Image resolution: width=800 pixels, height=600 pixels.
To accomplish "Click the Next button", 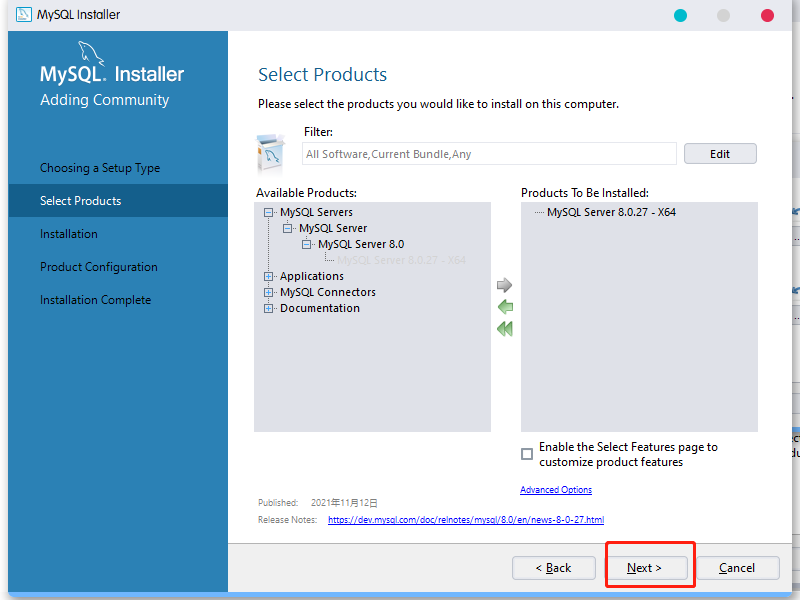I will pos(645,568).
